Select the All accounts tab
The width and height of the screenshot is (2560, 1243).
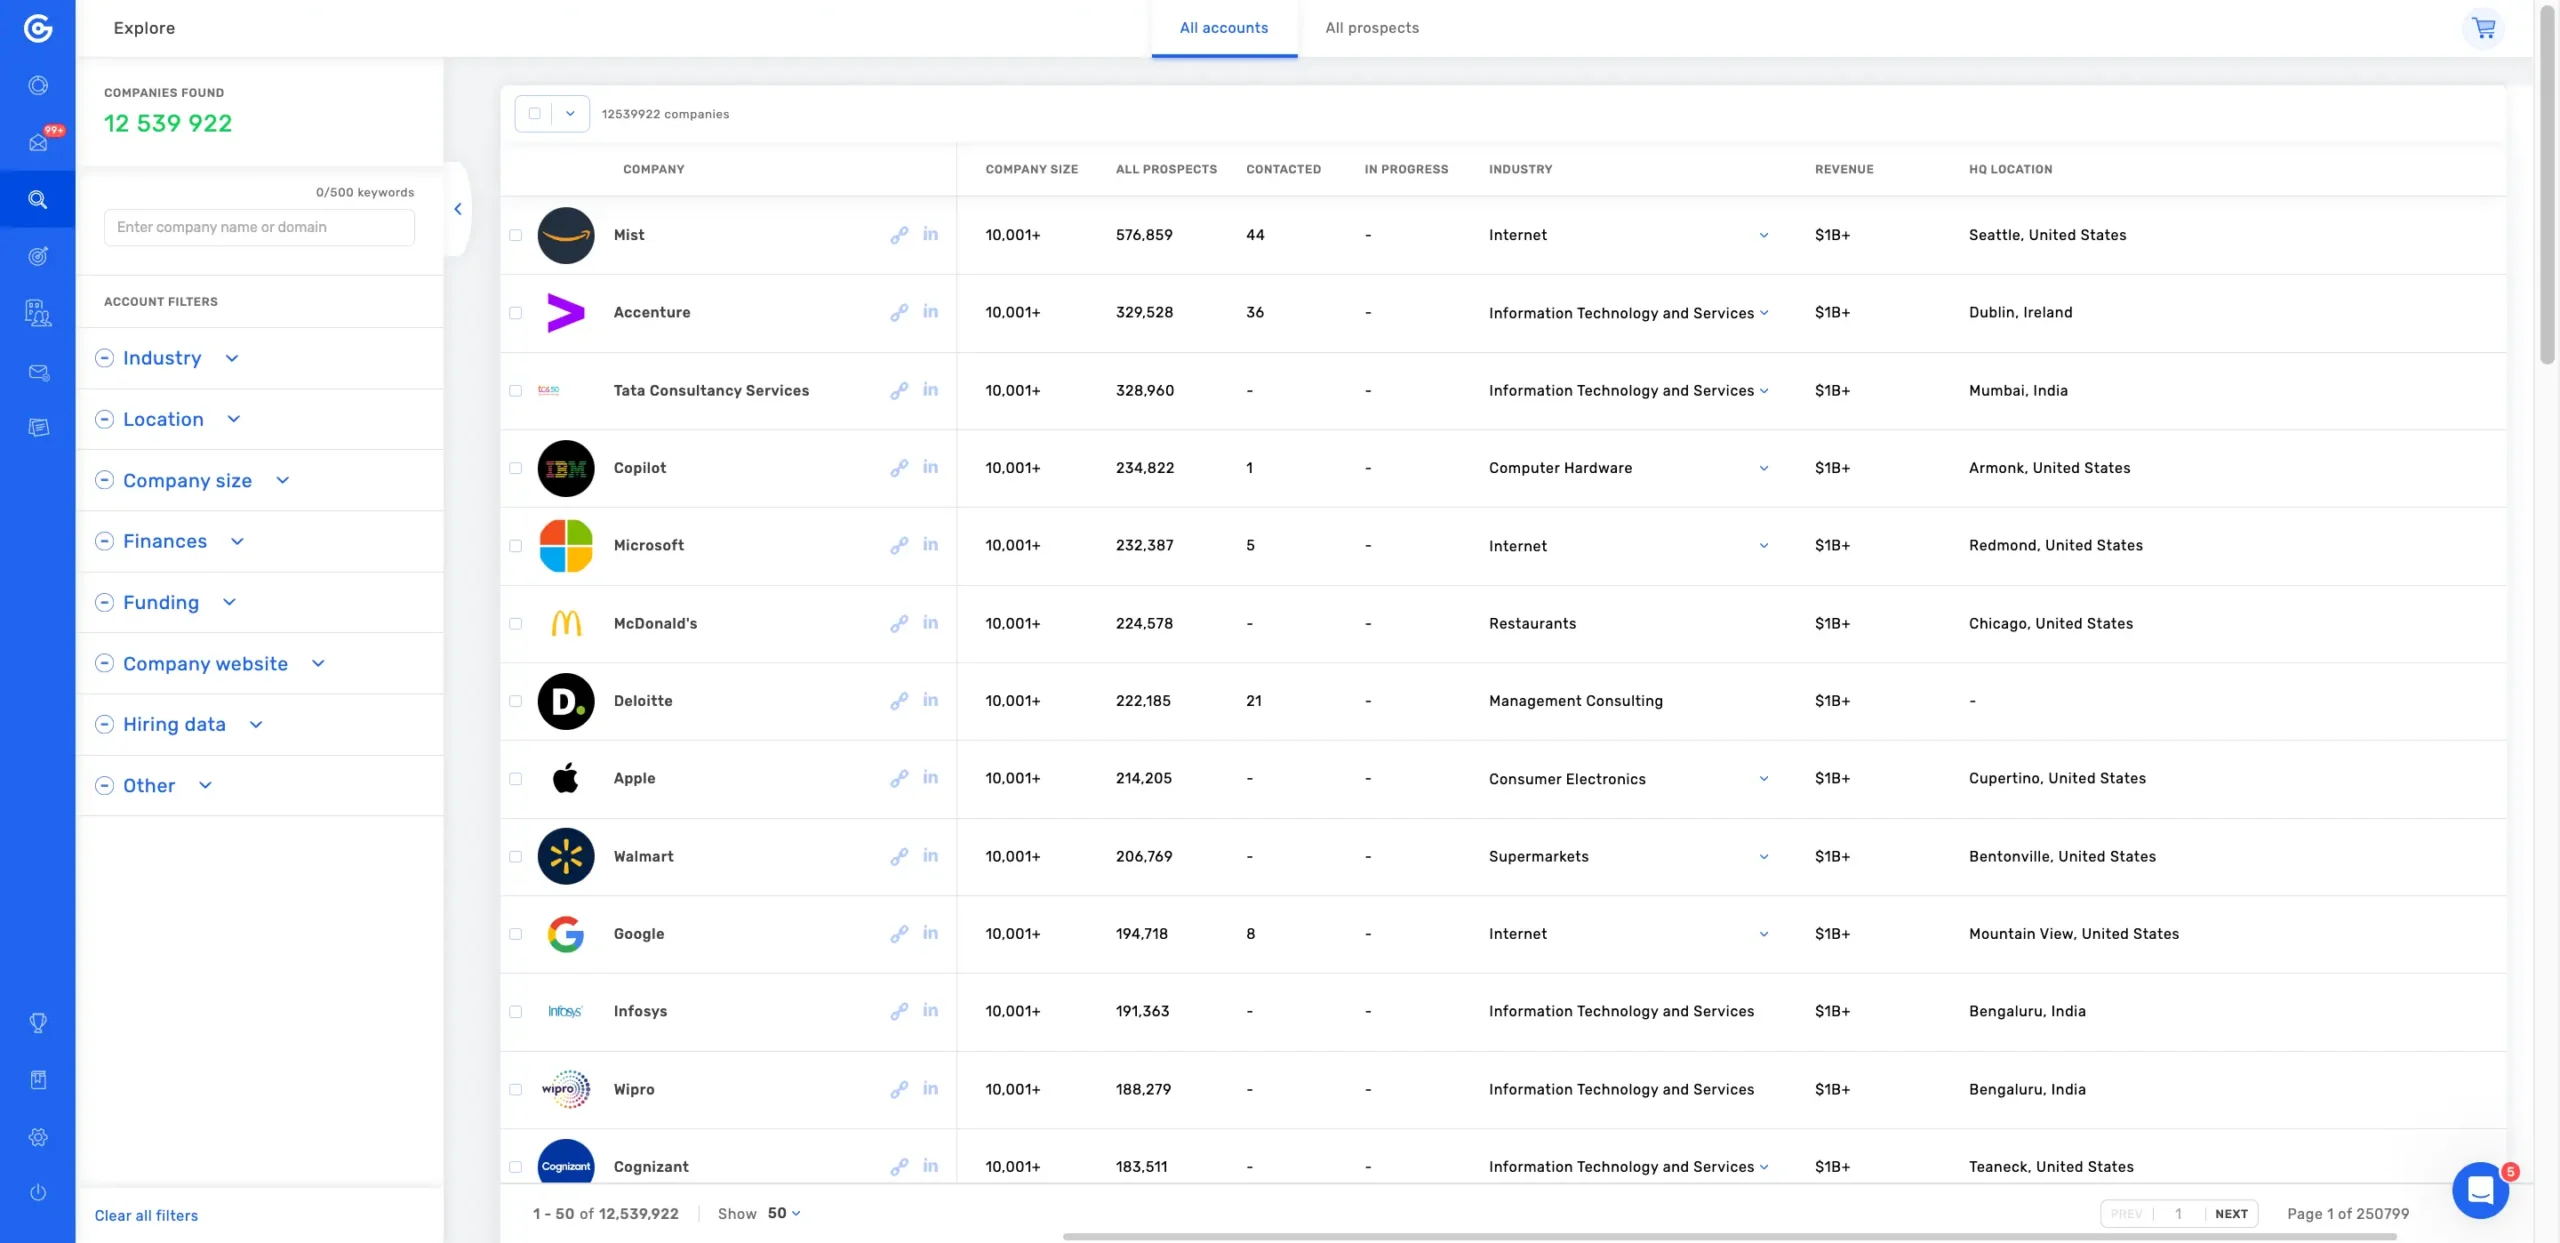tap(1223, 28)
